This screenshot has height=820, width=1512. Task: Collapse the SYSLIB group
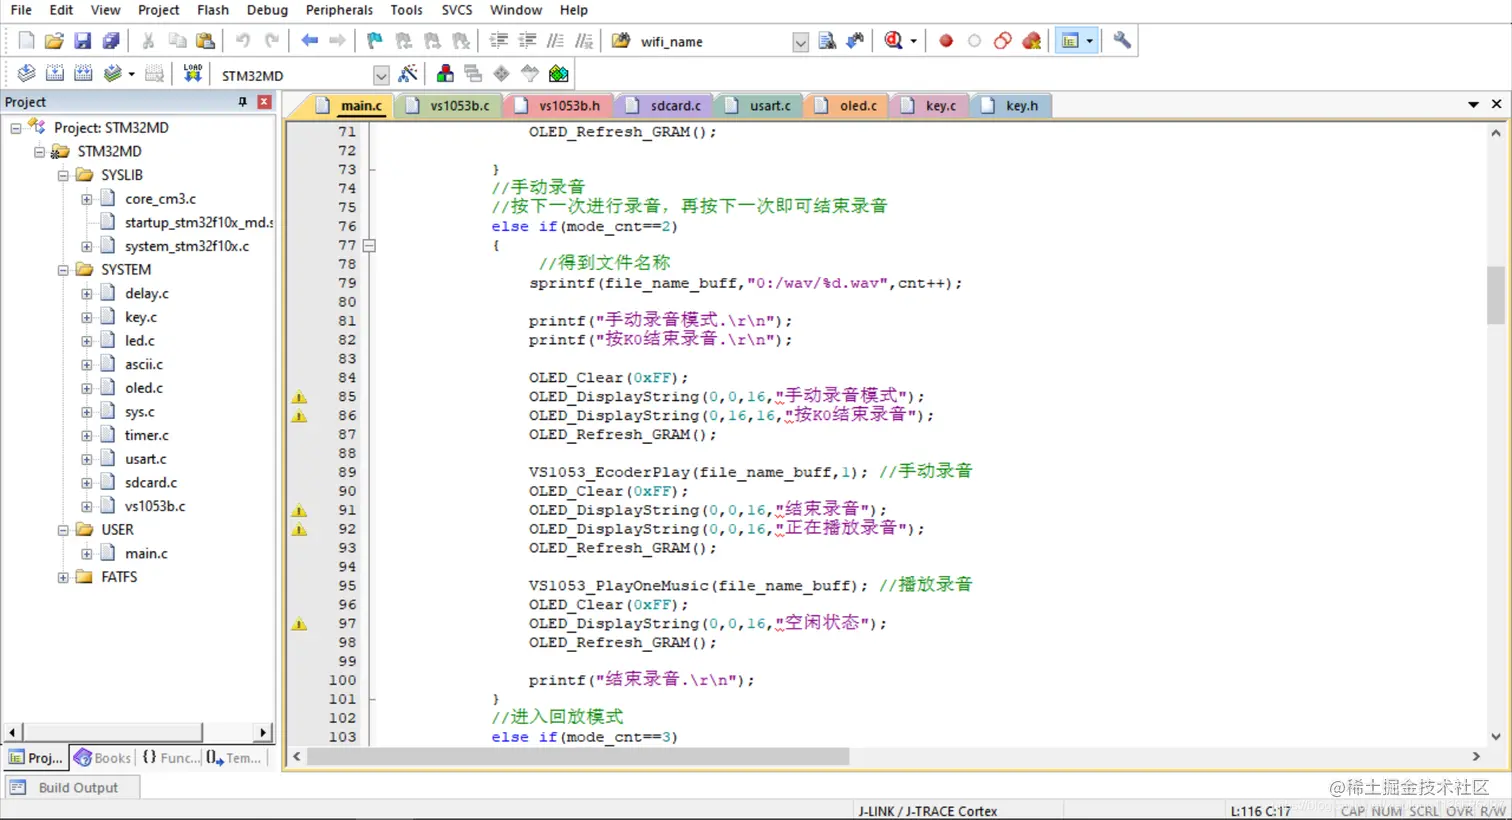click(x=63, y=175)
